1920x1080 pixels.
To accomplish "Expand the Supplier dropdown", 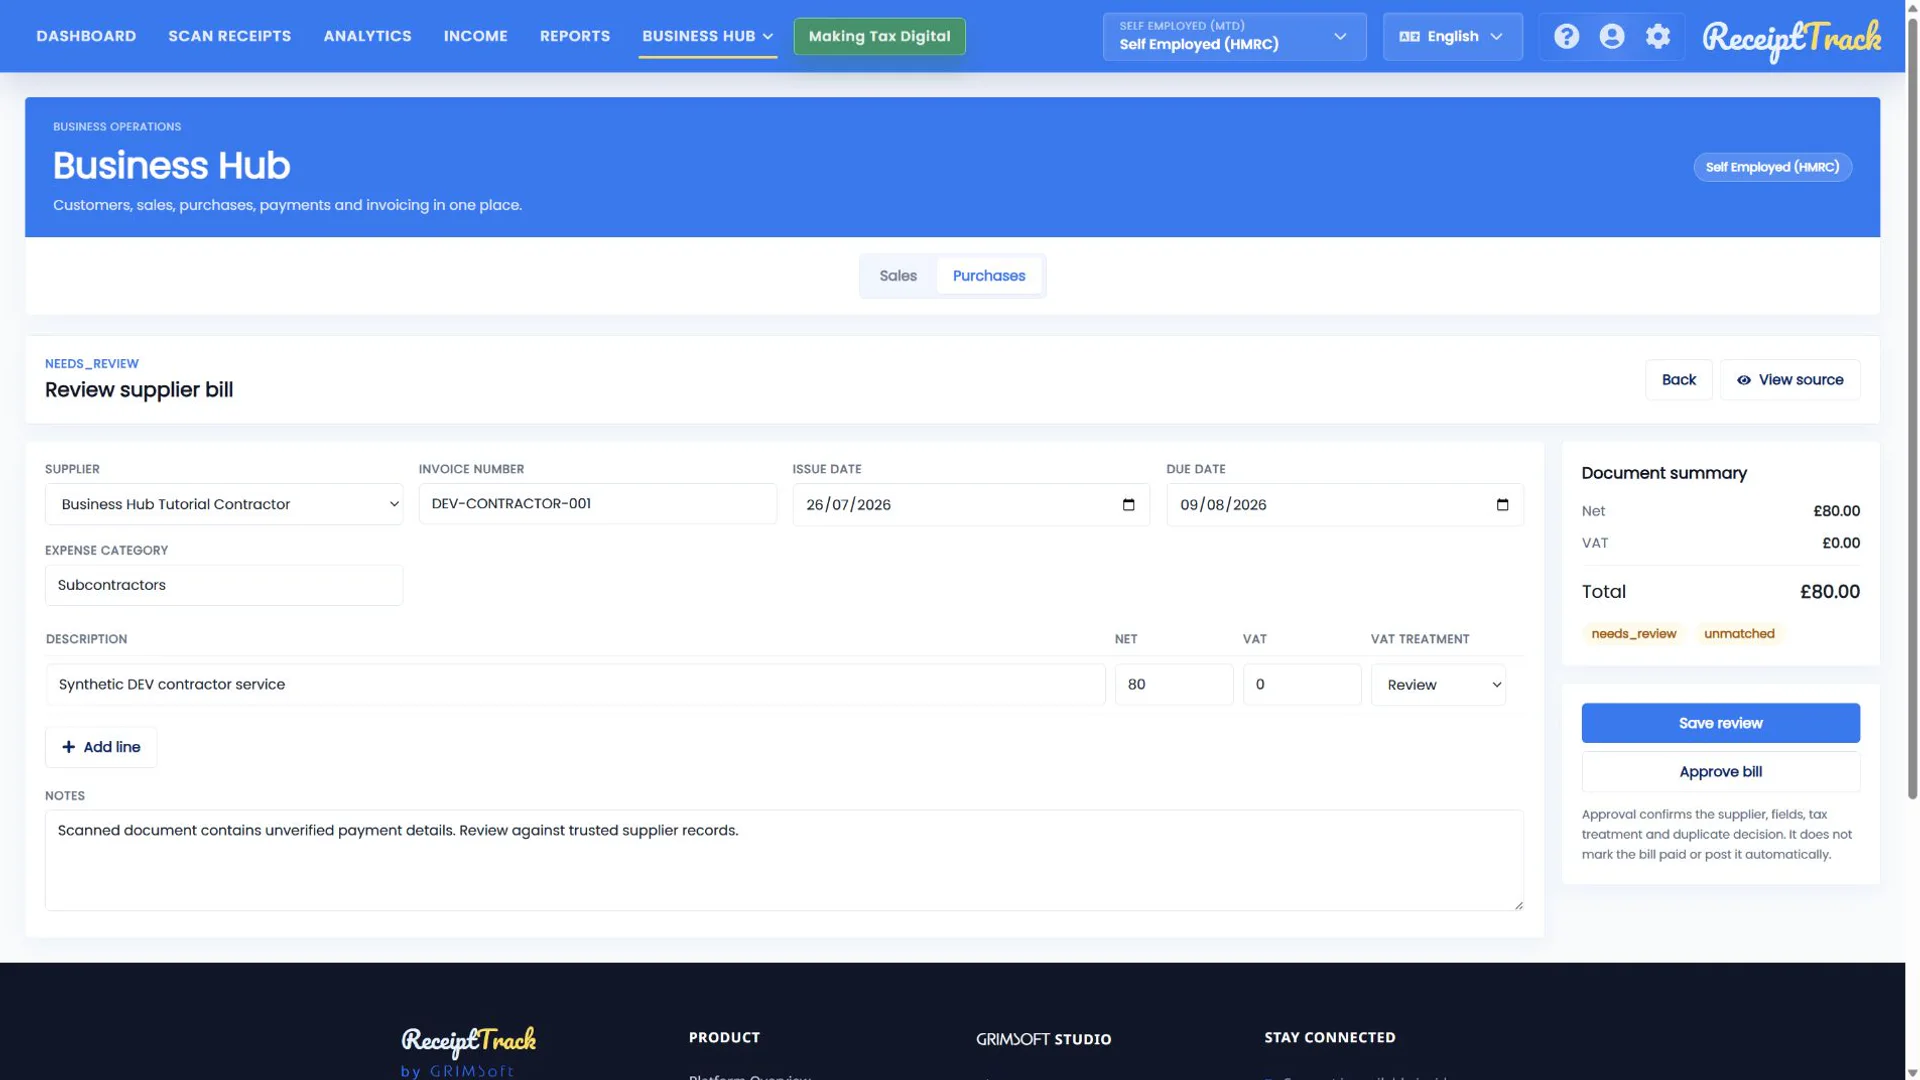I will [224, 505].
